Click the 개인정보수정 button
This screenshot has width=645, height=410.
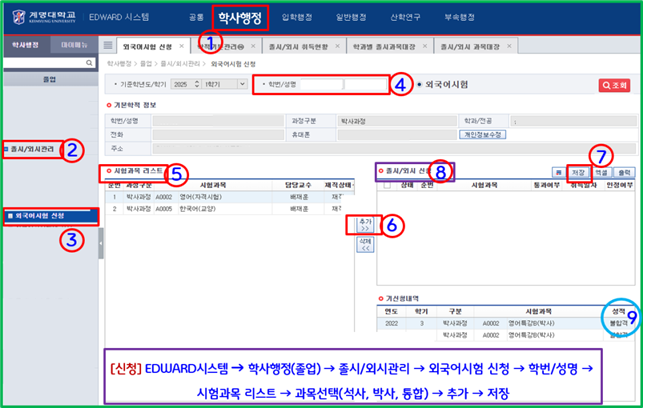click(x=483, y=133)
